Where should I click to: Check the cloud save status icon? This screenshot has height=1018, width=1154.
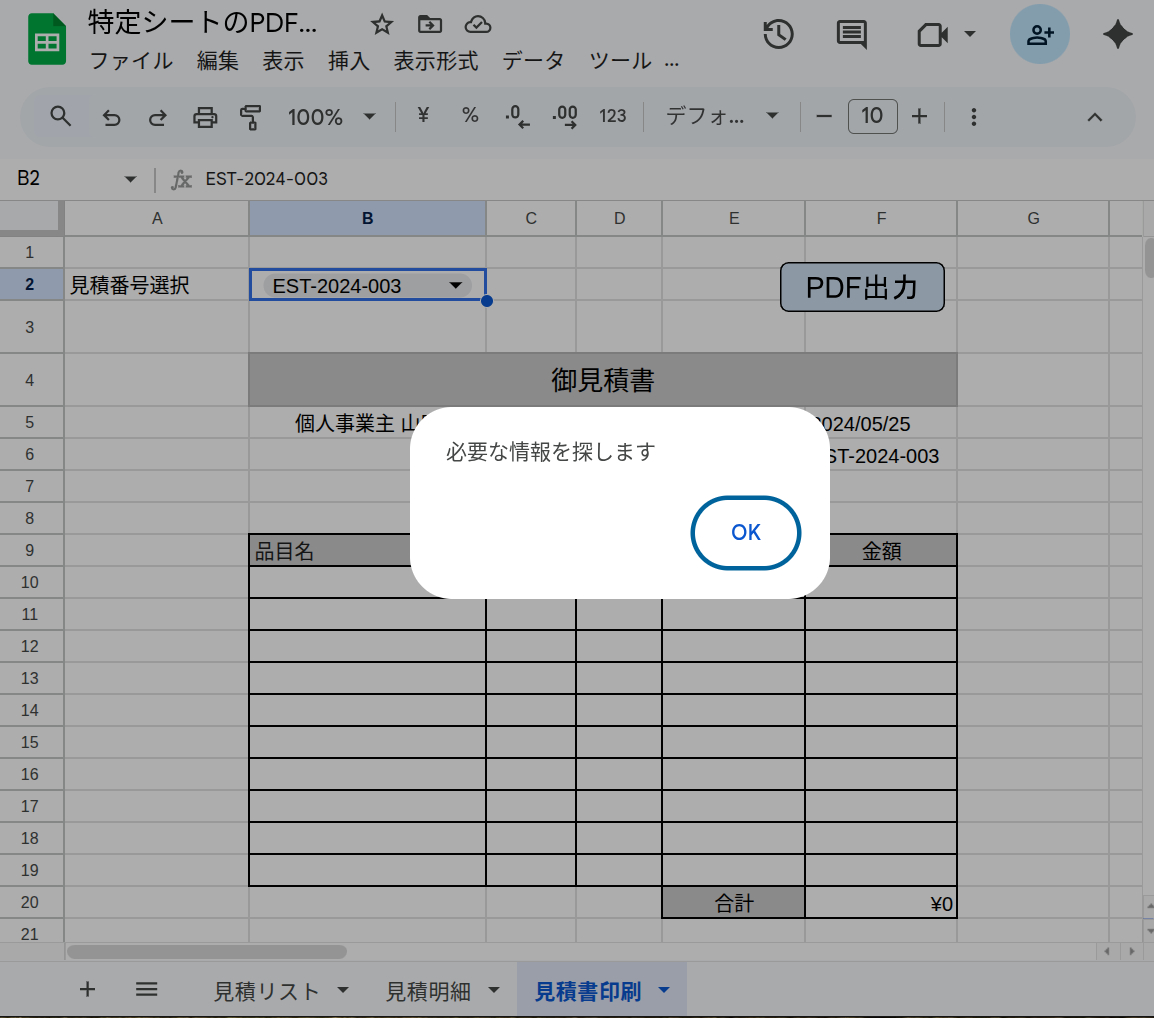pos(478,24)
